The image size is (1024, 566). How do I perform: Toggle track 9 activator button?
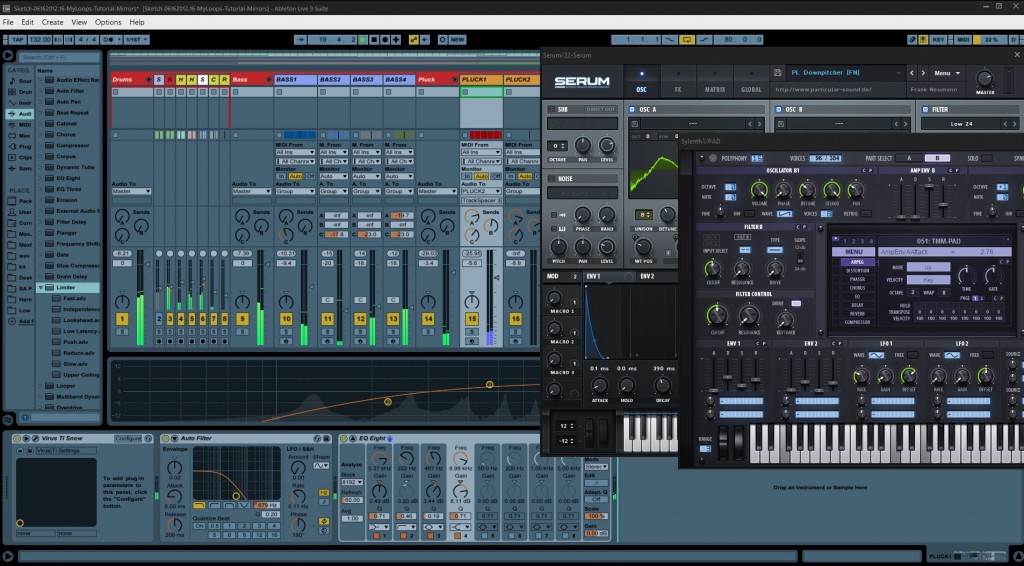point(242,319)
